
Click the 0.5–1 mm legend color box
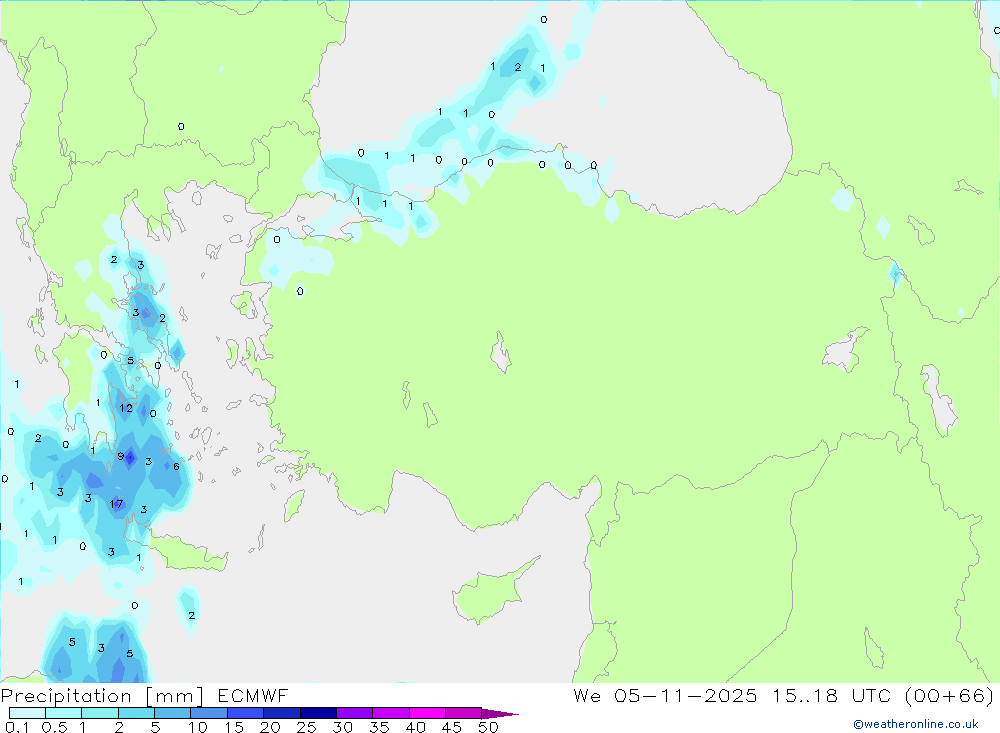pyautogui.click(x=64, y=713)
